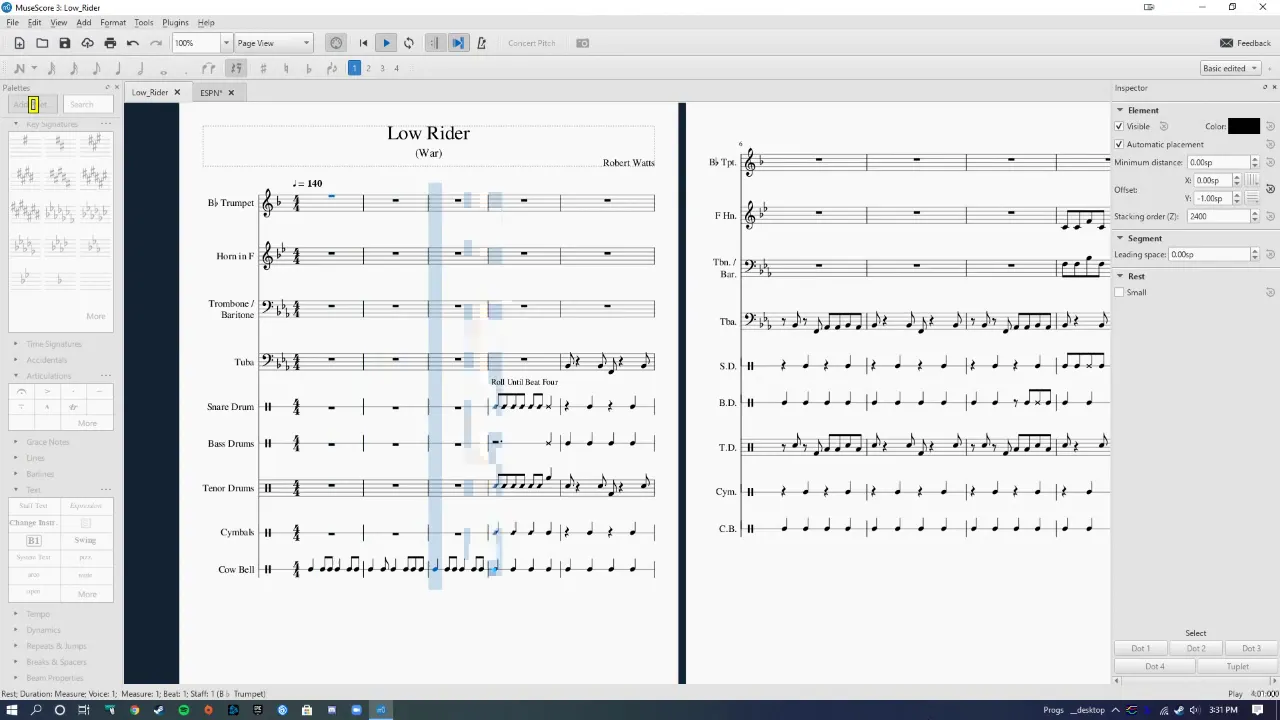The image size is (1280, 720).
Task: Toggle the MIDI input button
Action: click(336, 43)
